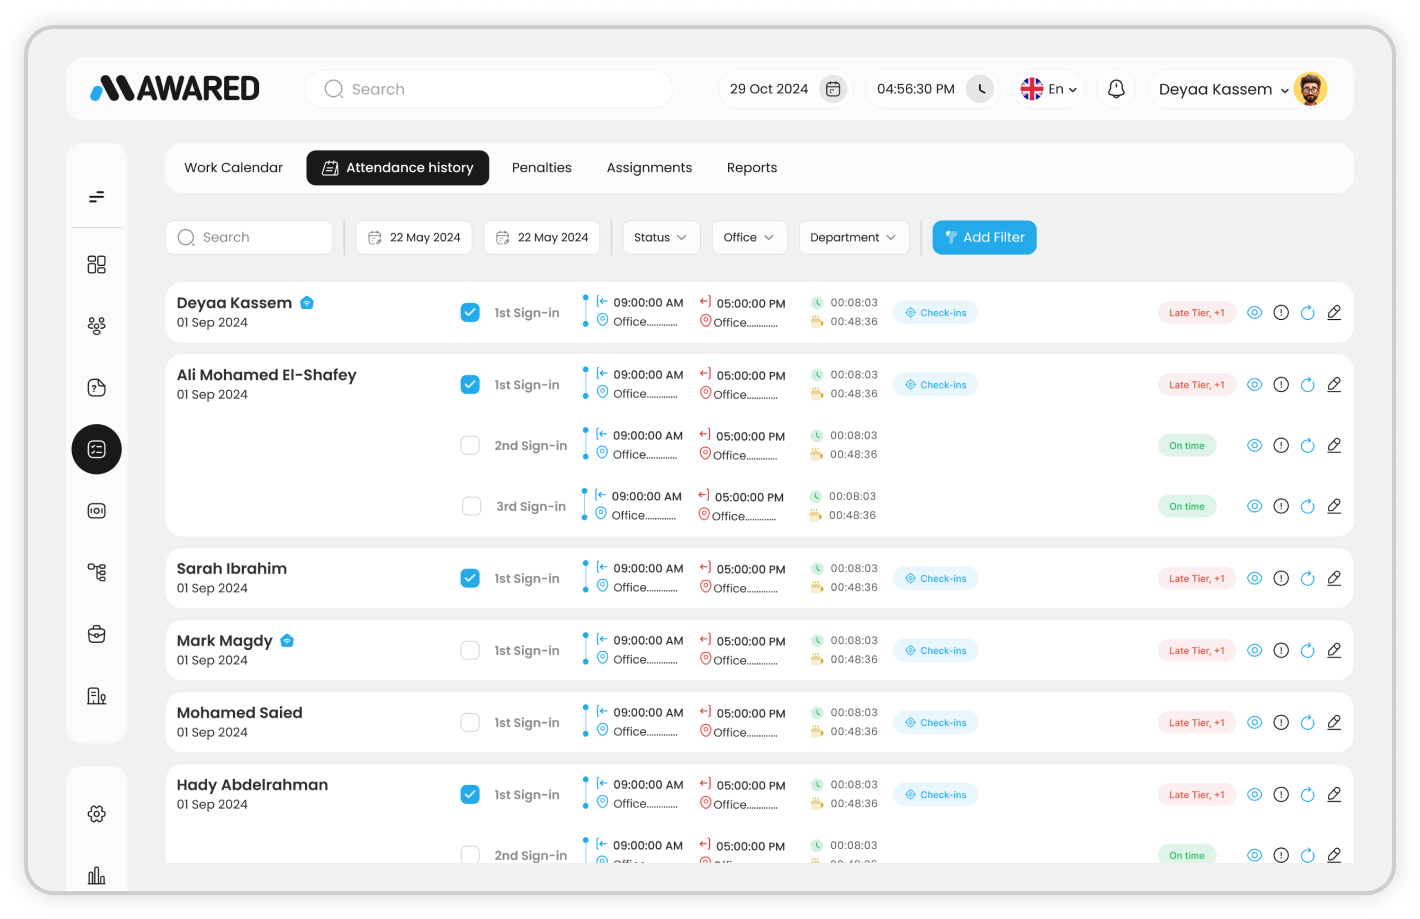This screenshot has height=919, width=1420.
Task: Open the Work Calendar tab
Action: [233, 167]
